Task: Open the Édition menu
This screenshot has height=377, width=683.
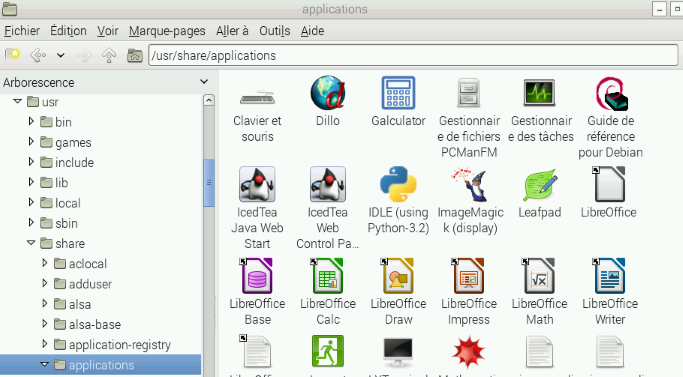Action: pyautogui.click(x=68, y=31)
